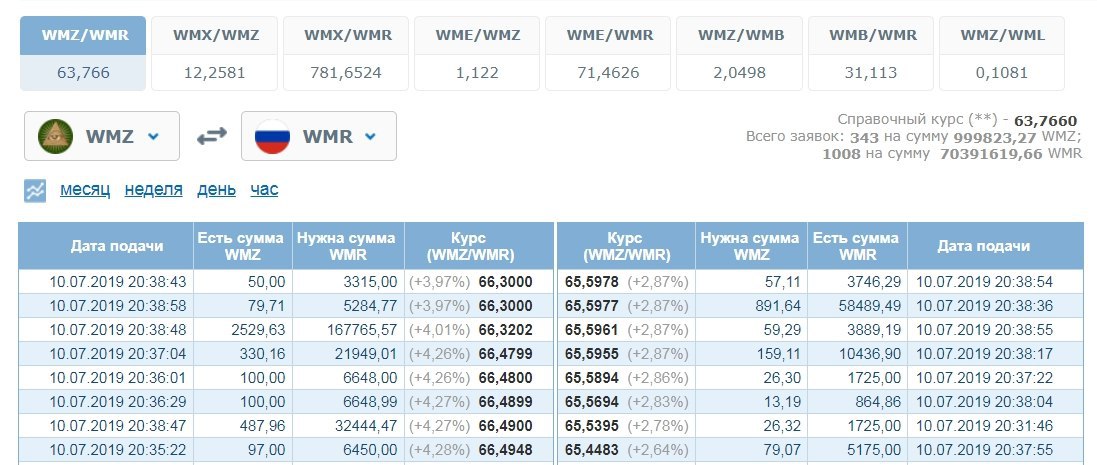Open the день chart link

(216, 189)
